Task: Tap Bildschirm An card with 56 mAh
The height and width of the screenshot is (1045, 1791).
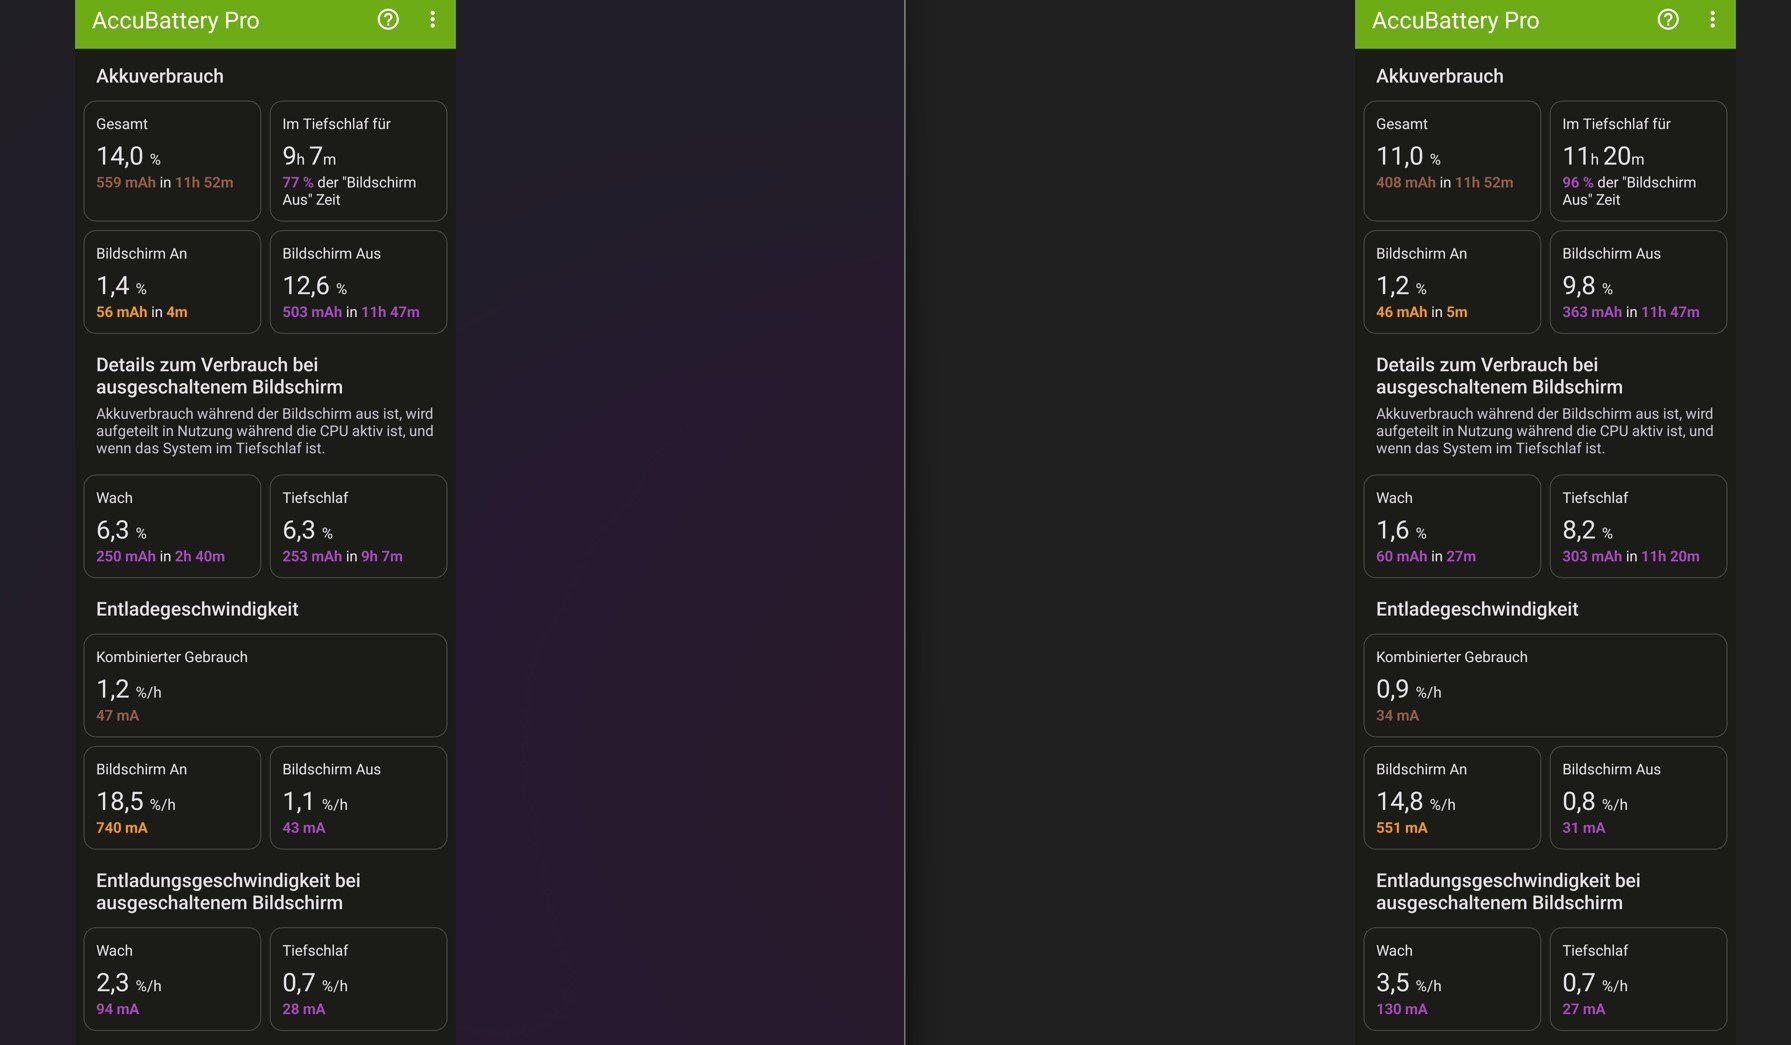Action: coord(172,282)
